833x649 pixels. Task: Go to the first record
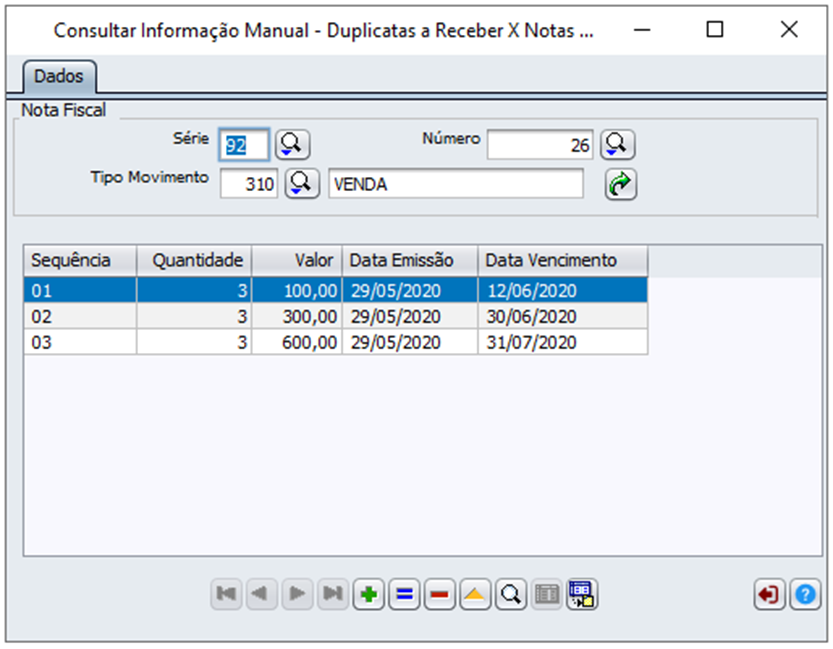tap(226, 594)
